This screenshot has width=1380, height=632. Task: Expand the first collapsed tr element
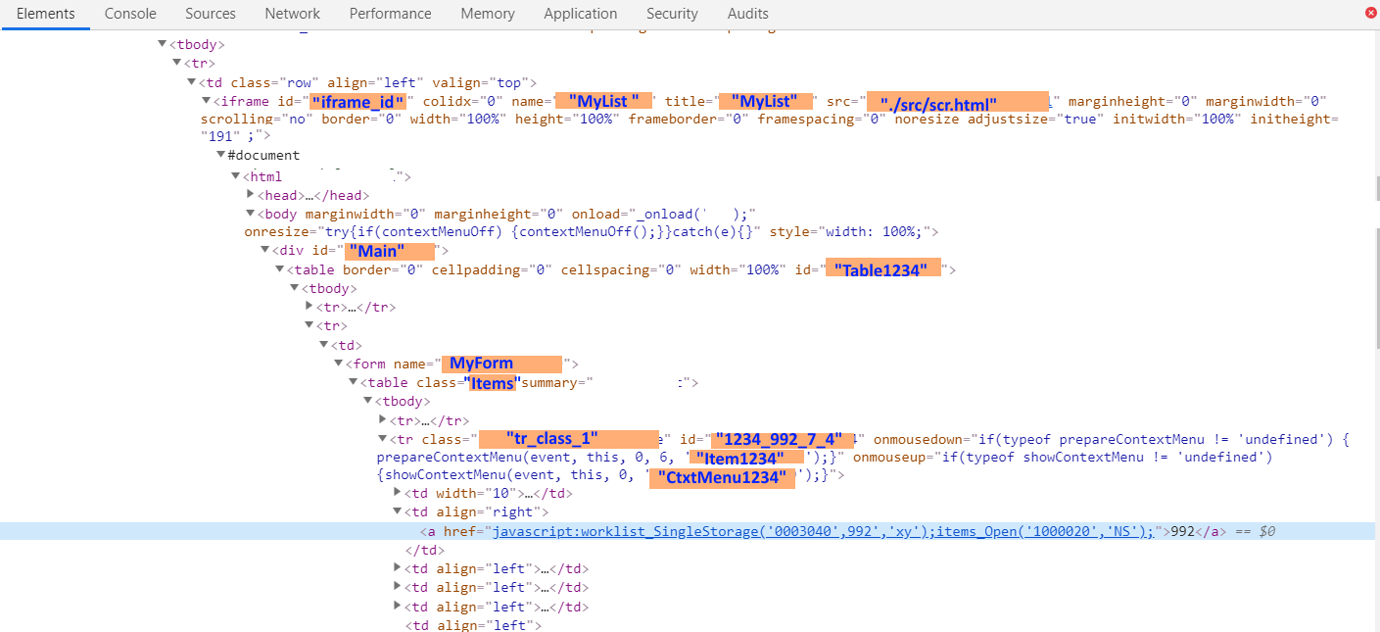point(308,306)
